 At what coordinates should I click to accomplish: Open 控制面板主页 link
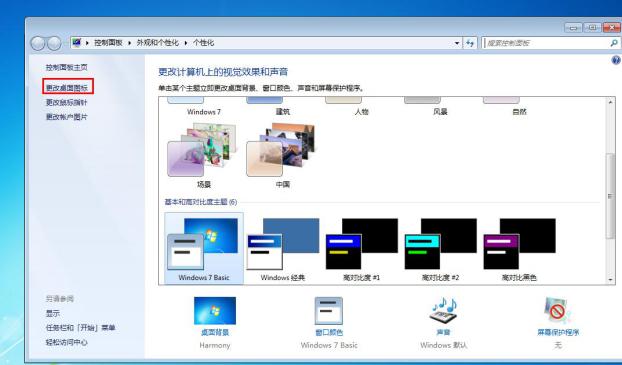[x=66, y=67]
